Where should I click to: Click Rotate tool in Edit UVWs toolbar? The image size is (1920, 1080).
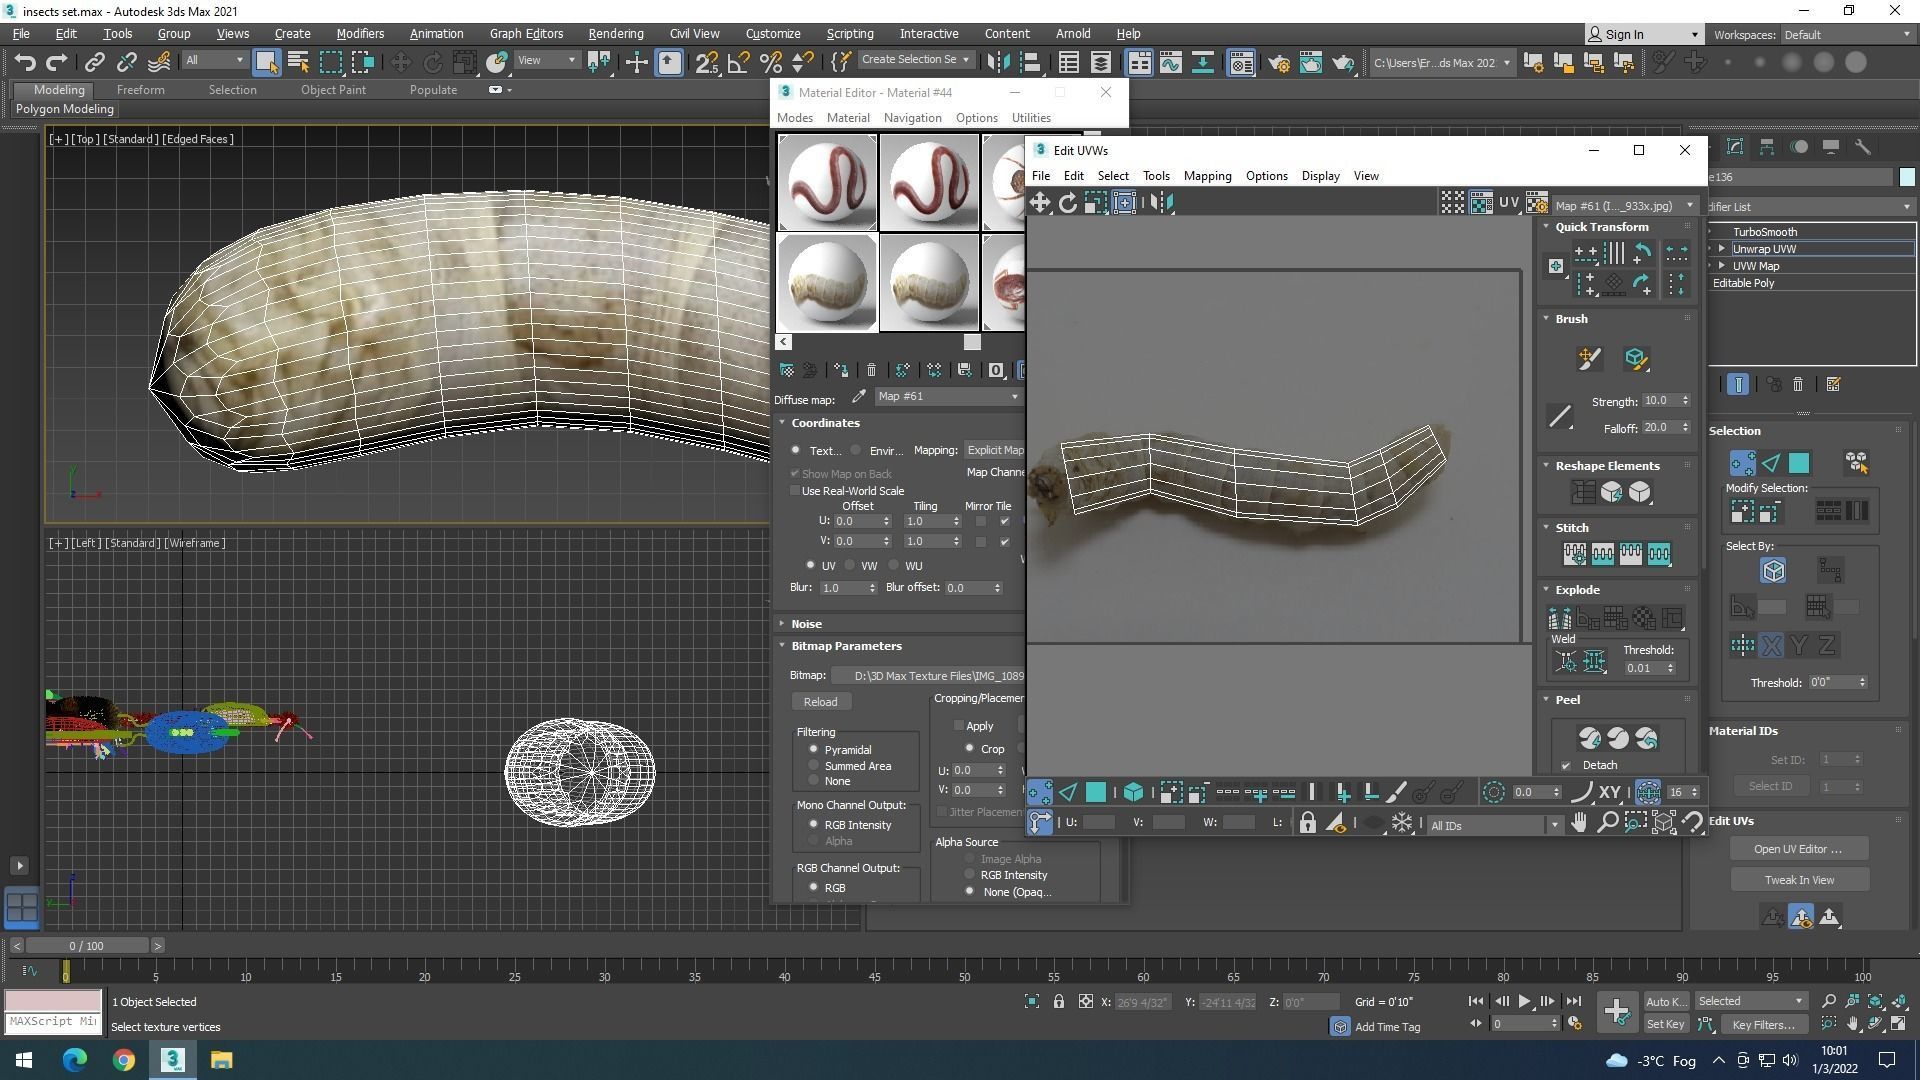pyautogui.click(x=1068, y=203)
